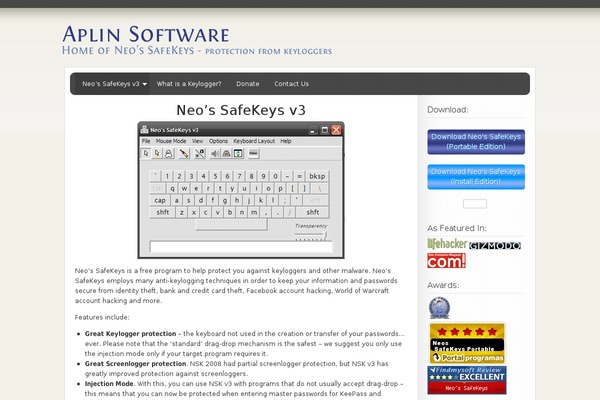Click the small keyboard toolbar icon

click(253, 153)
